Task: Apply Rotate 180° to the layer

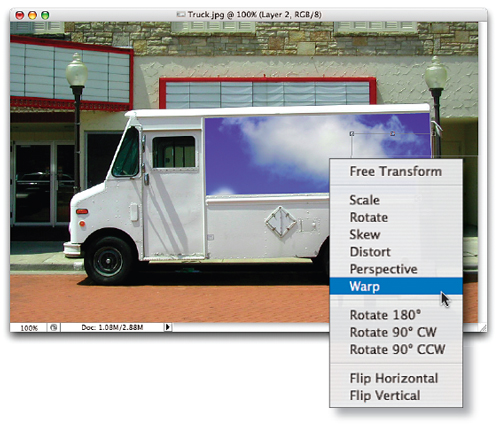Action: point(396,315)
